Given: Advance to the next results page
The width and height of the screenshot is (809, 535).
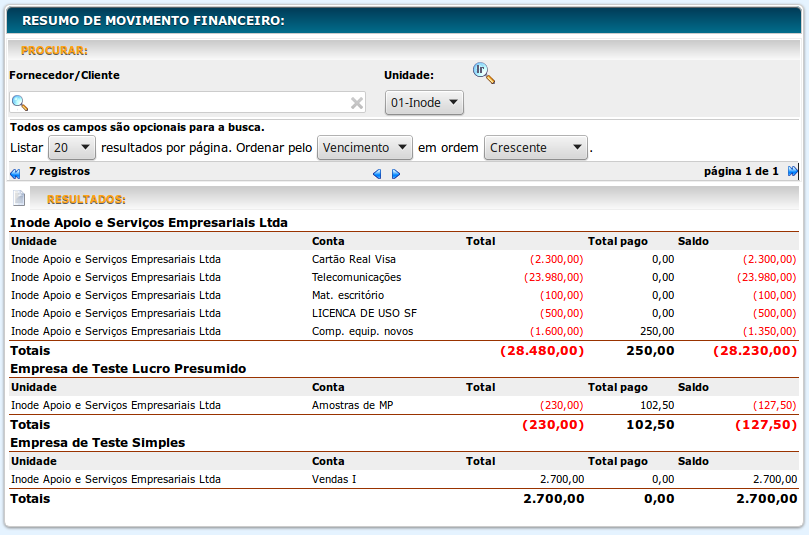Looking at the screenshot, I should (x=396, y=173).
